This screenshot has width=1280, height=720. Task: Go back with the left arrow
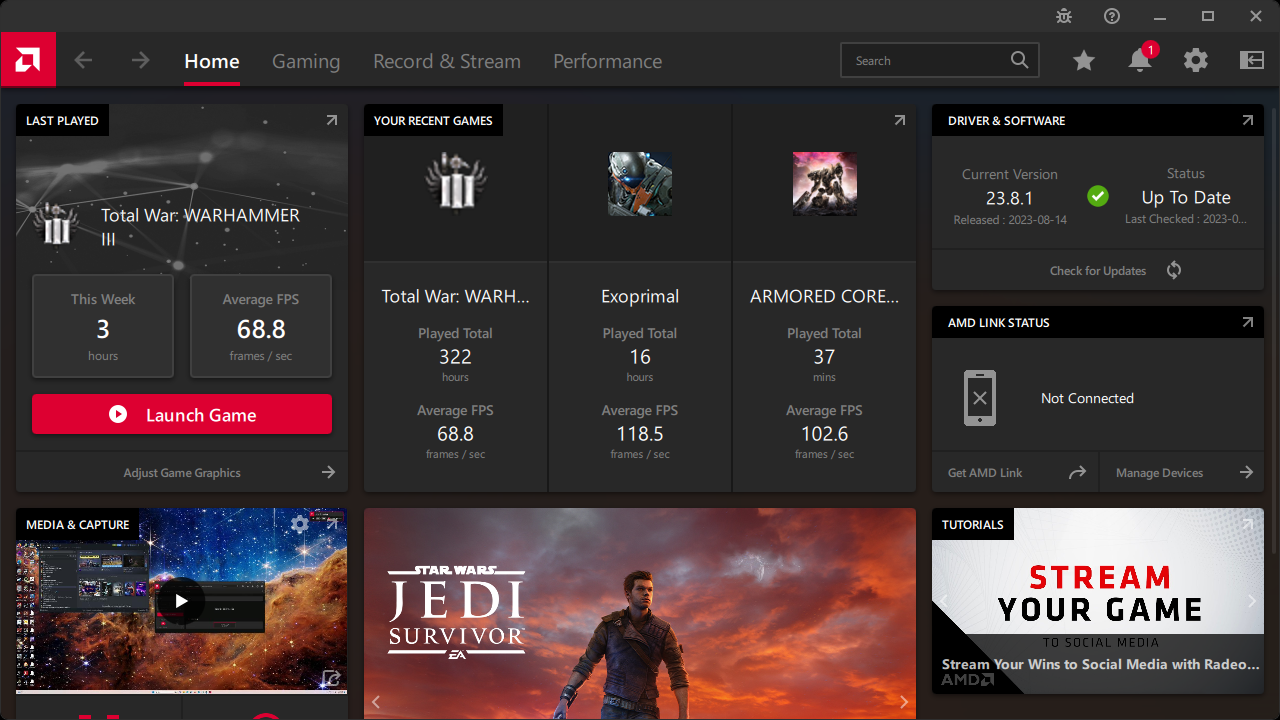[x=83, y=61]
